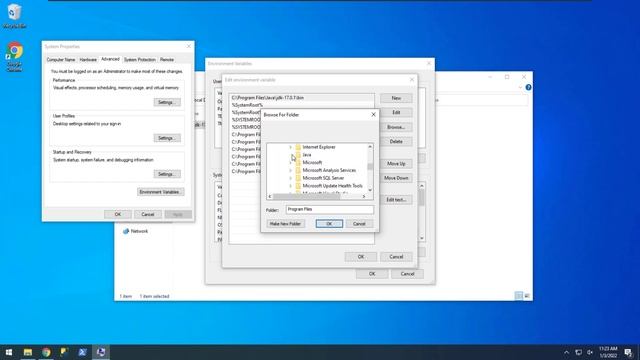Image resolution: width=640 pixels, height=360 pixels.
Task: Click the Browse... button
Action: [x=396, y=127]
